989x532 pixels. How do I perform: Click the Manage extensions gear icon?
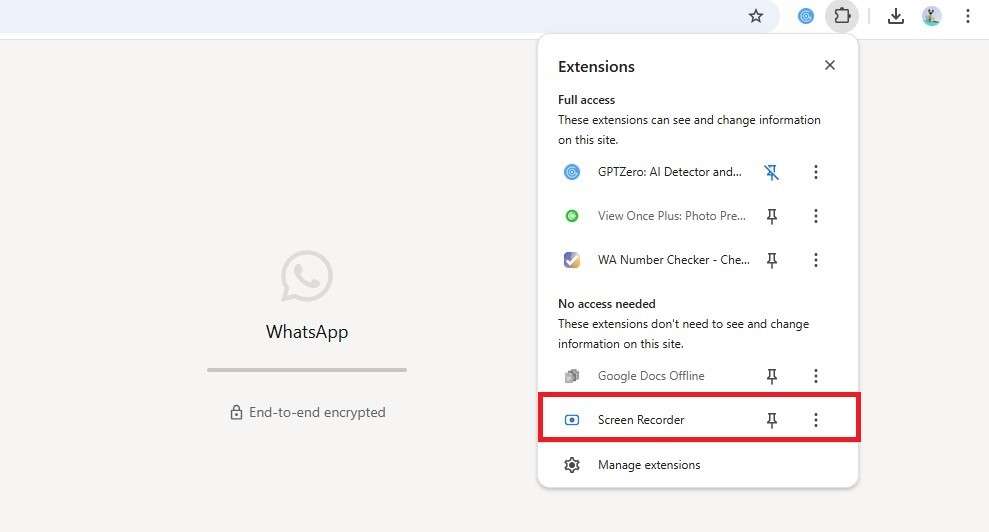[x=571, y=465]
